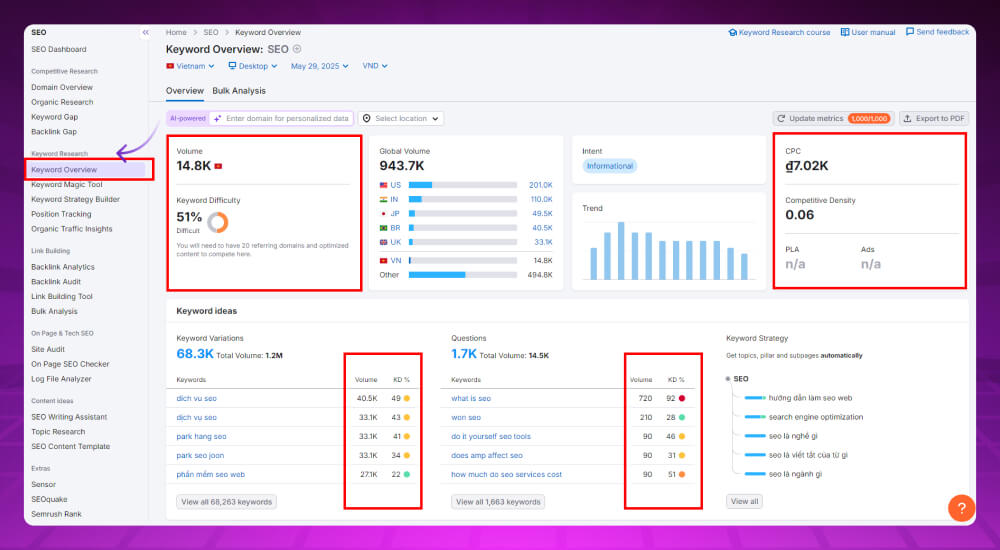
Task: Click the Keyword Difficulty donut chart
Action: [217, 222]
